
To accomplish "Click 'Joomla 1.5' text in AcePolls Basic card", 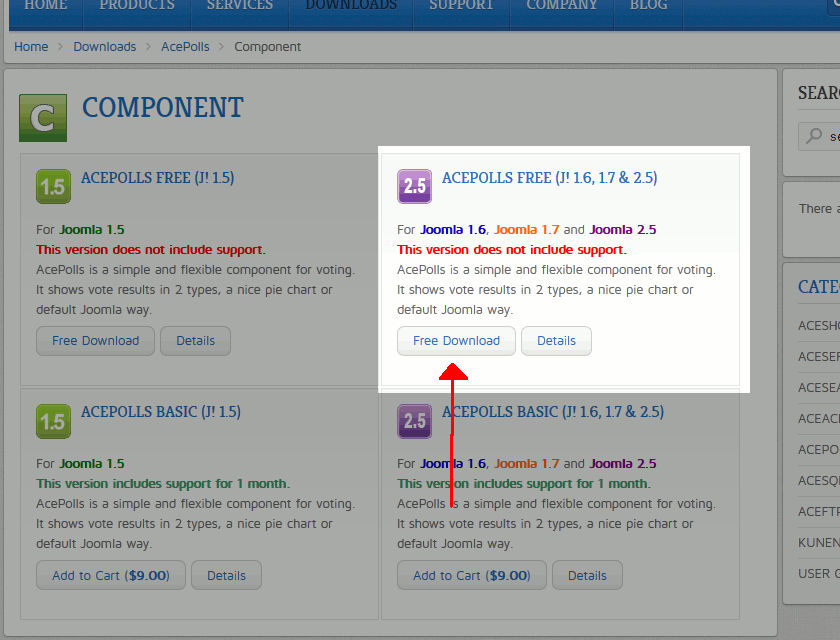I will click(x=92, y=464).
